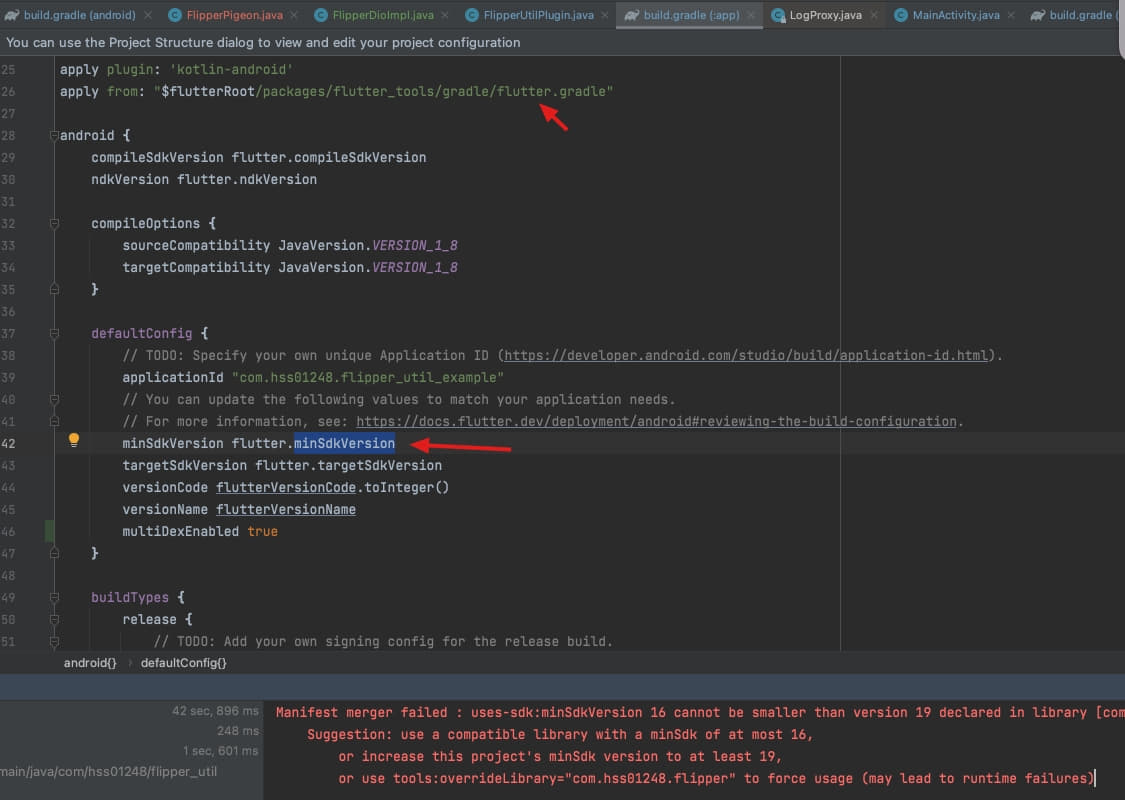Close the FlipperDioImpl.java editor tab
Viewport: 1125px width, 800px height.
tap(444, 16)
